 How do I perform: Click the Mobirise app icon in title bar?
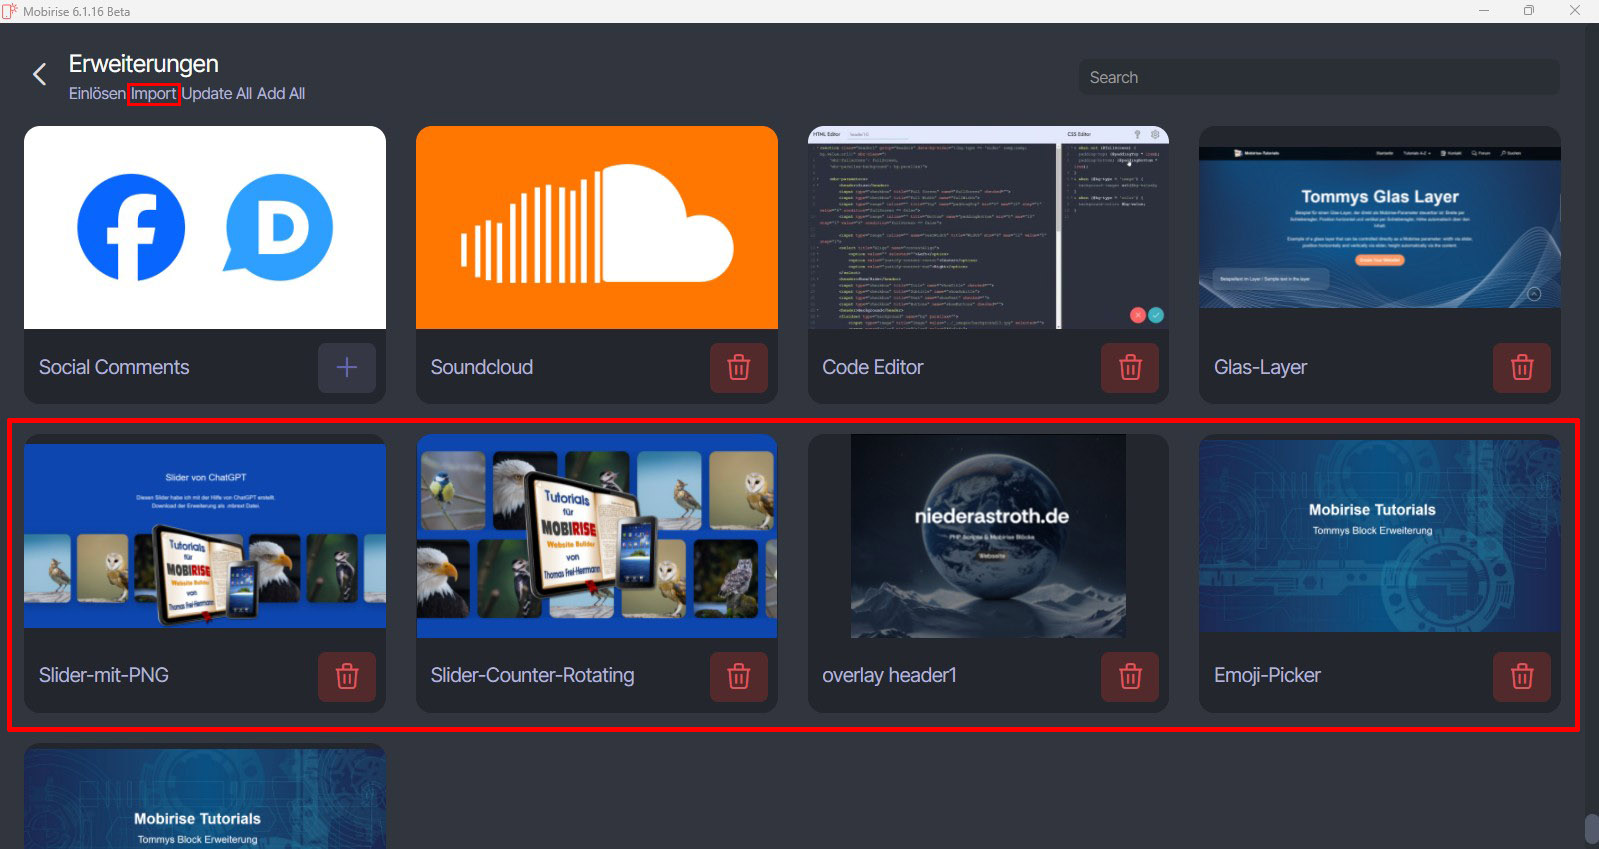10,11
